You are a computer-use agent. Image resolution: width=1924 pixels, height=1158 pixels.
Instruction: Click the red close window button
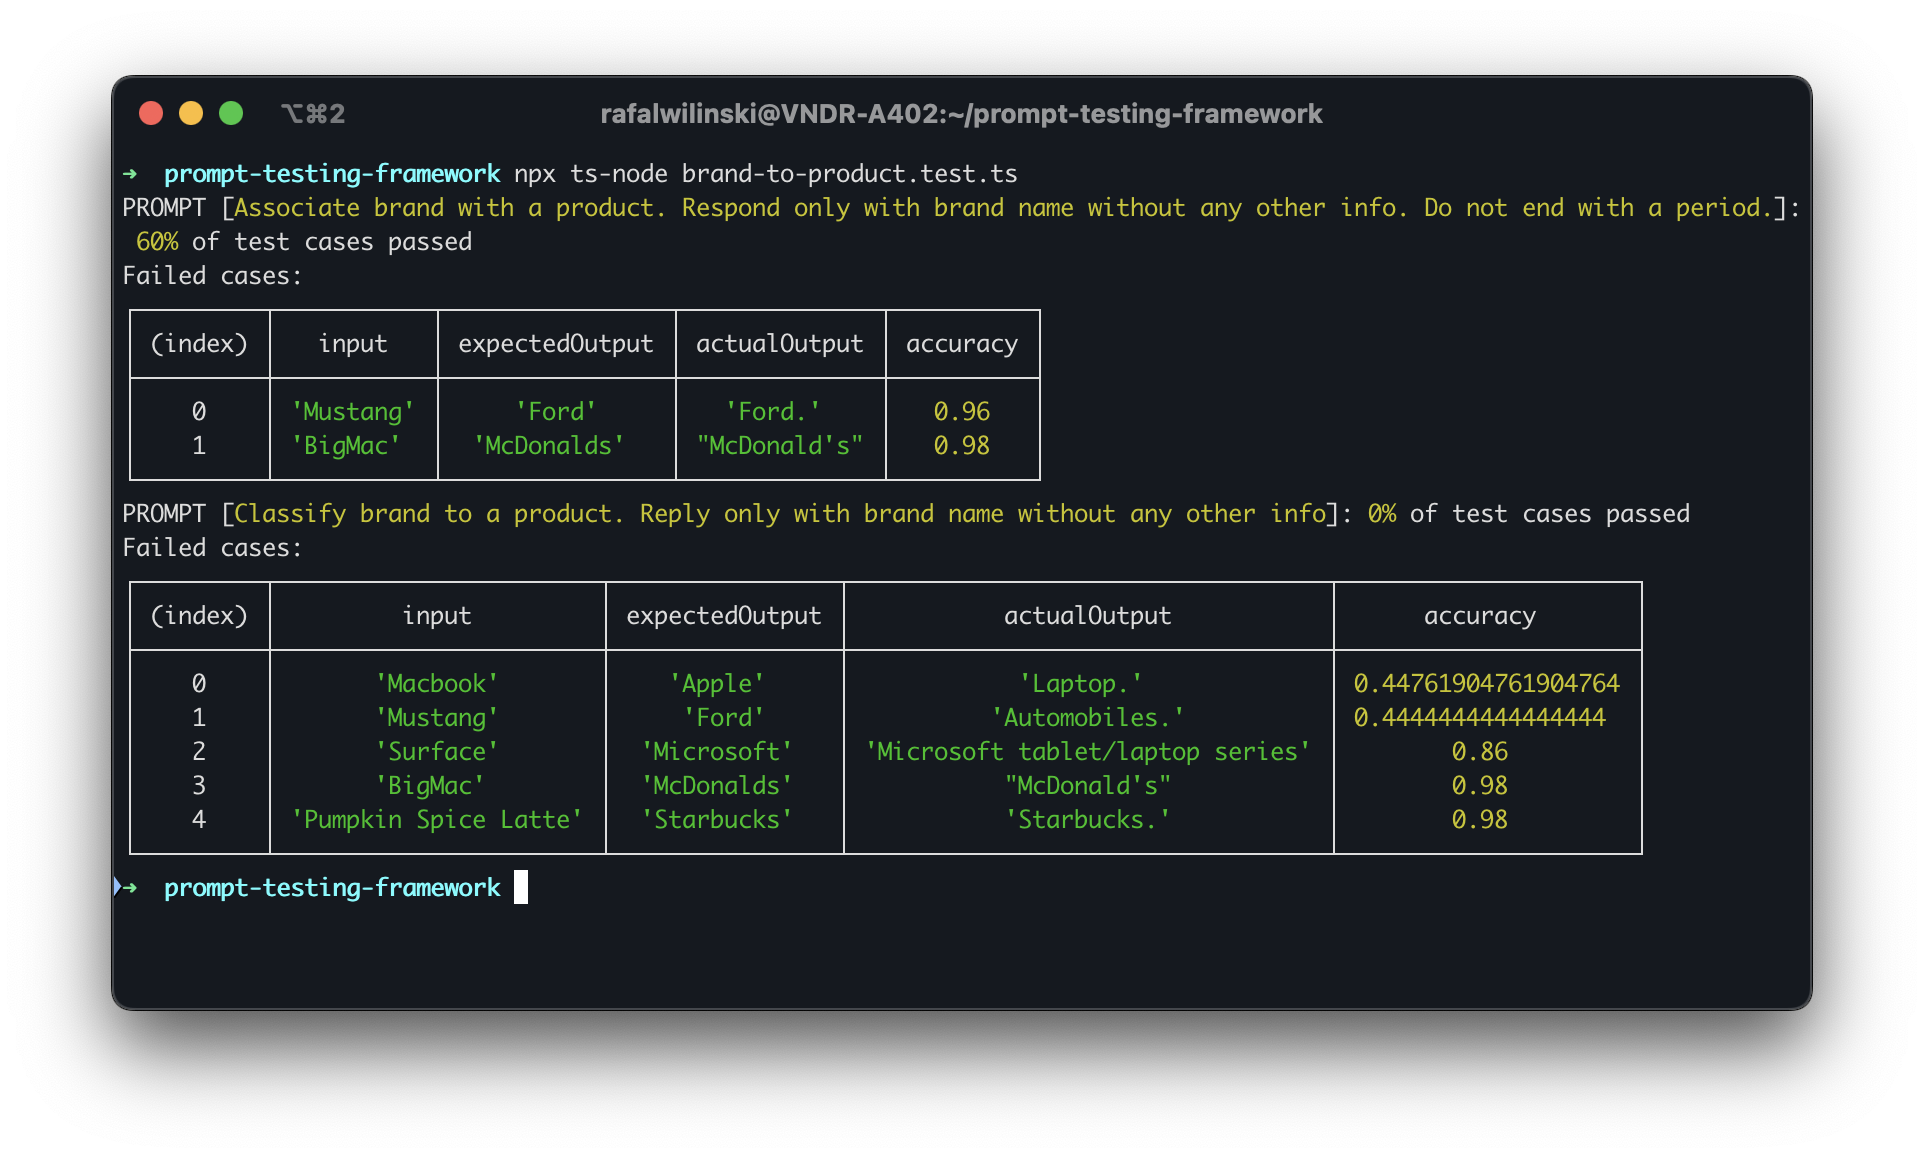click(x=151, y=113)
